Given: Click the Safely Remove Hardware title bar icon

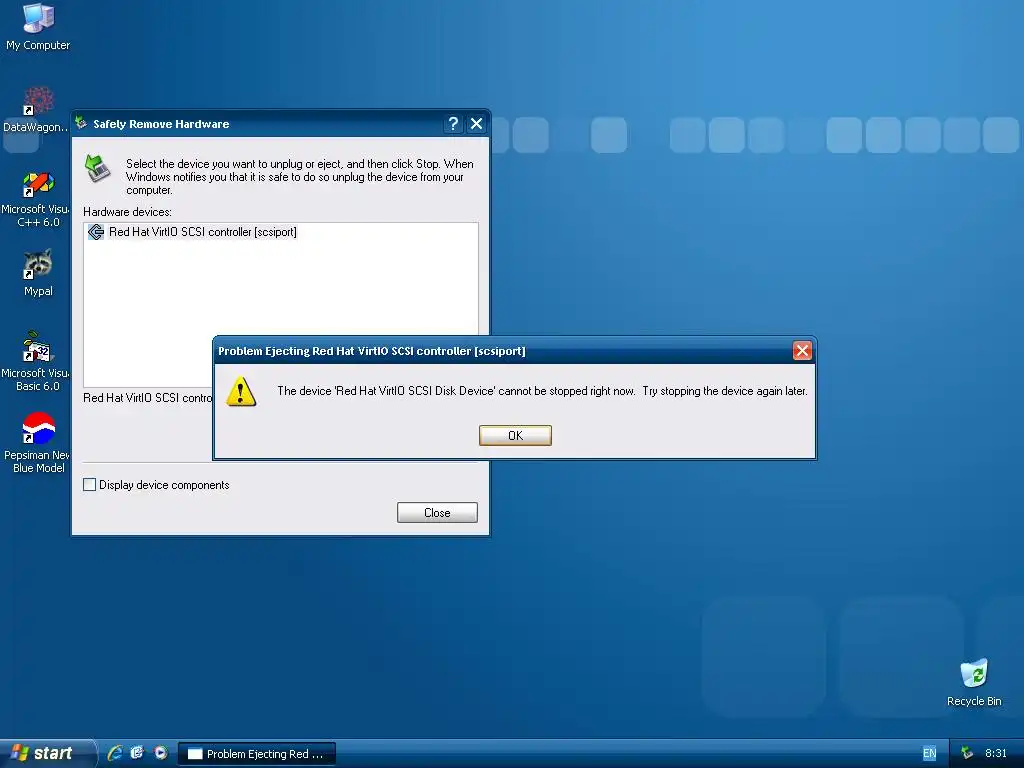Looking at the screenshot, I should (81, 123).
